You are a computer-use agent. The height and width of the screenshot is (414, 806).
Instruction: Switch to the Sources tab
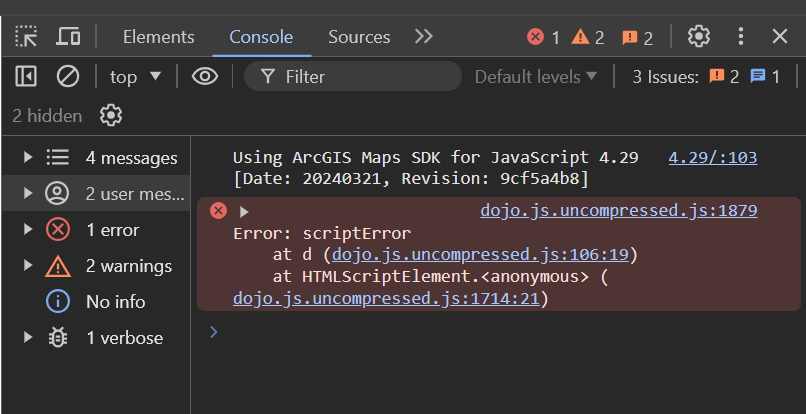tap(359, 37)
